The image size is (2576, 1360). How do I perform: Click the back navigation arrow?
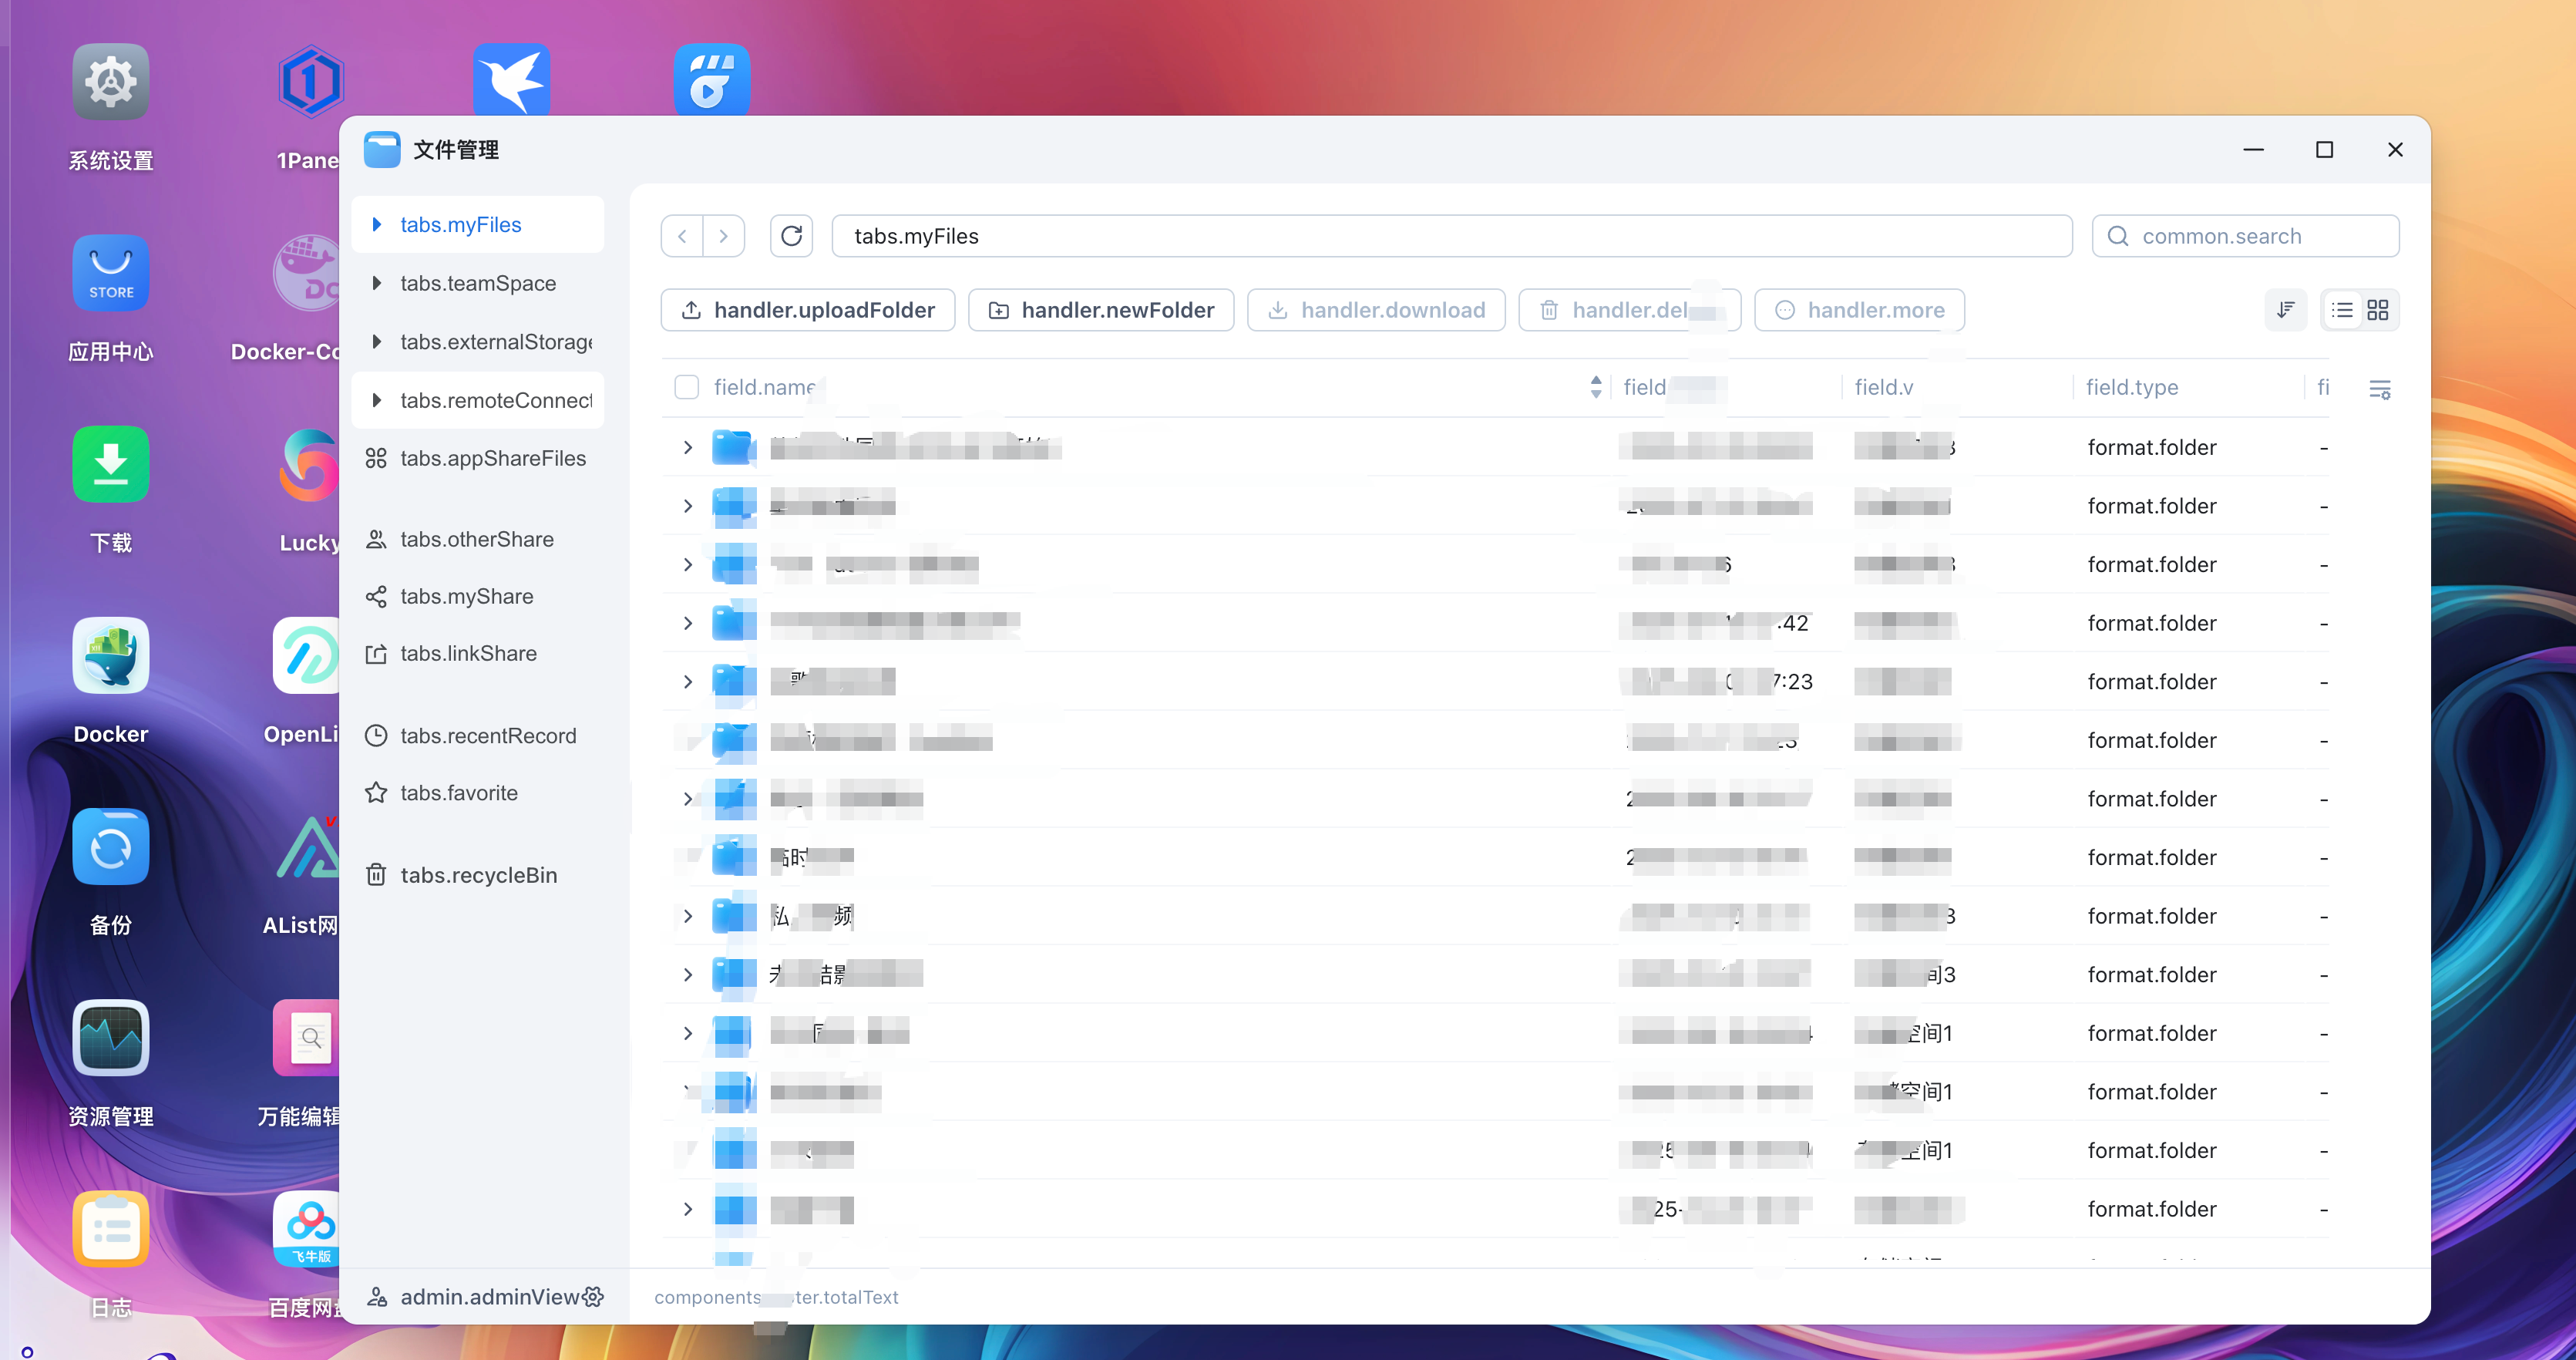point(682,236)
